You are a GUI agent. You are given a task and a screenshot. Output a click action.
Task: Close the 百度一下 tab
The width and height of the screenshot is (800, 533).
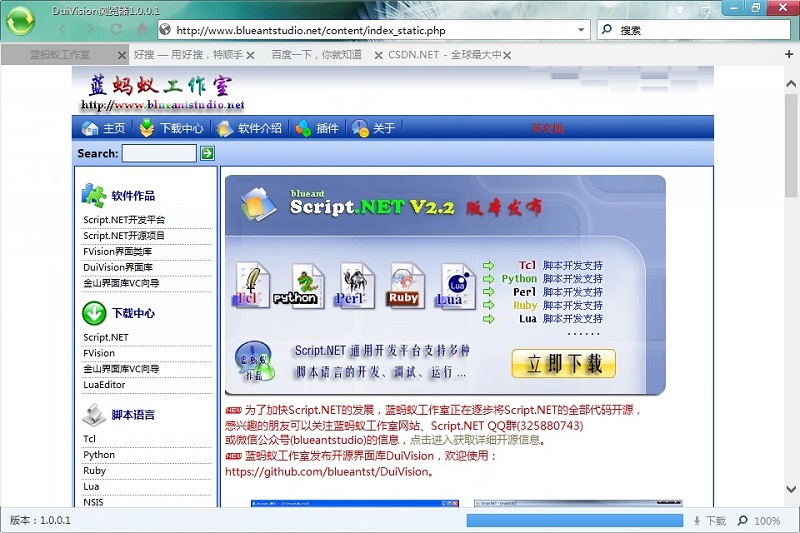click(379, 55)
